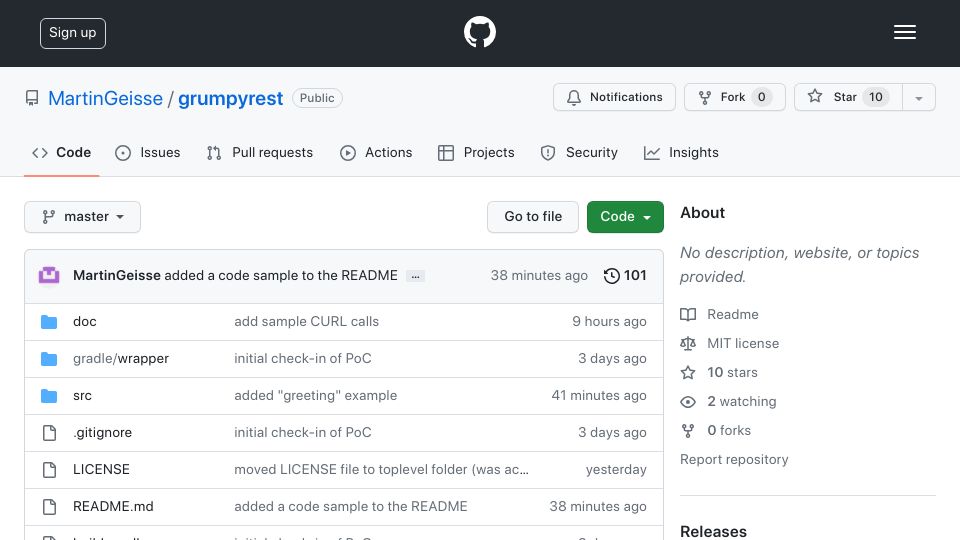
Task: Open the gradle/wrapper folder
Action: click(121, 359)
